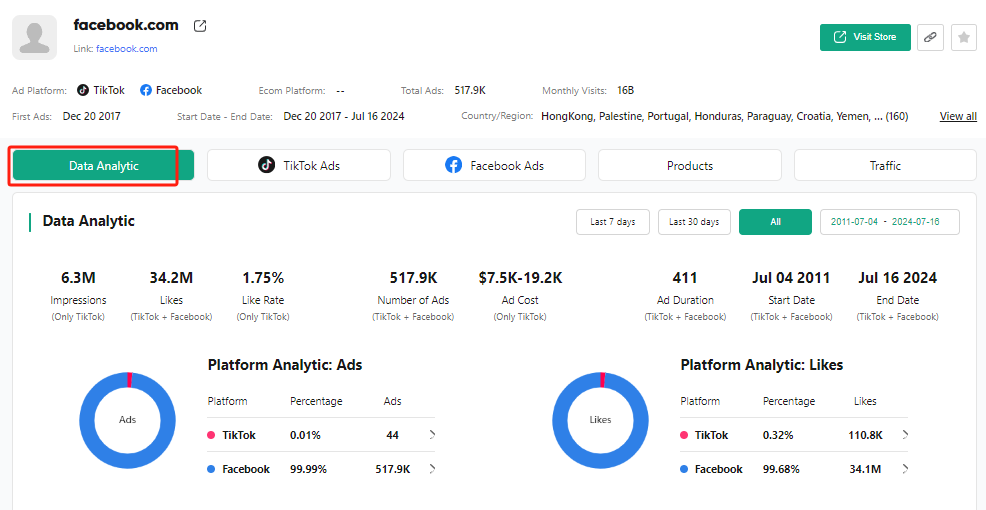This screenshot has height=510, width=986.
Task: Click the 0.32% TikTok likes percentage
Action: point(778,435)
